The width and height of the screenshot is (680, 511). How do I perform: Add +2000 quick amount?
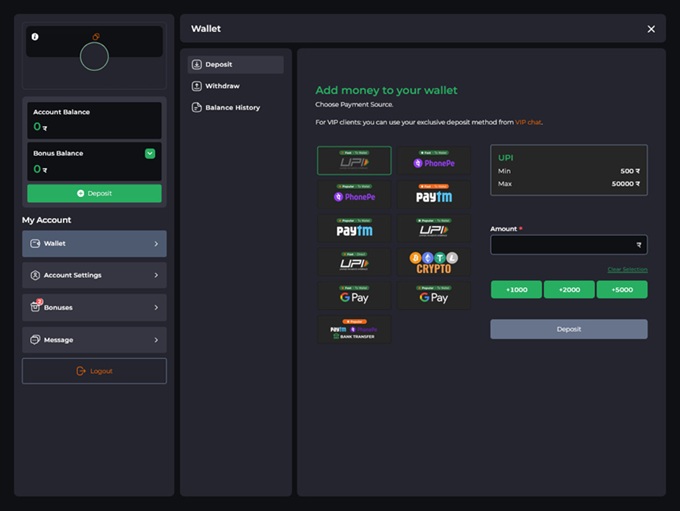pos(568,289)
